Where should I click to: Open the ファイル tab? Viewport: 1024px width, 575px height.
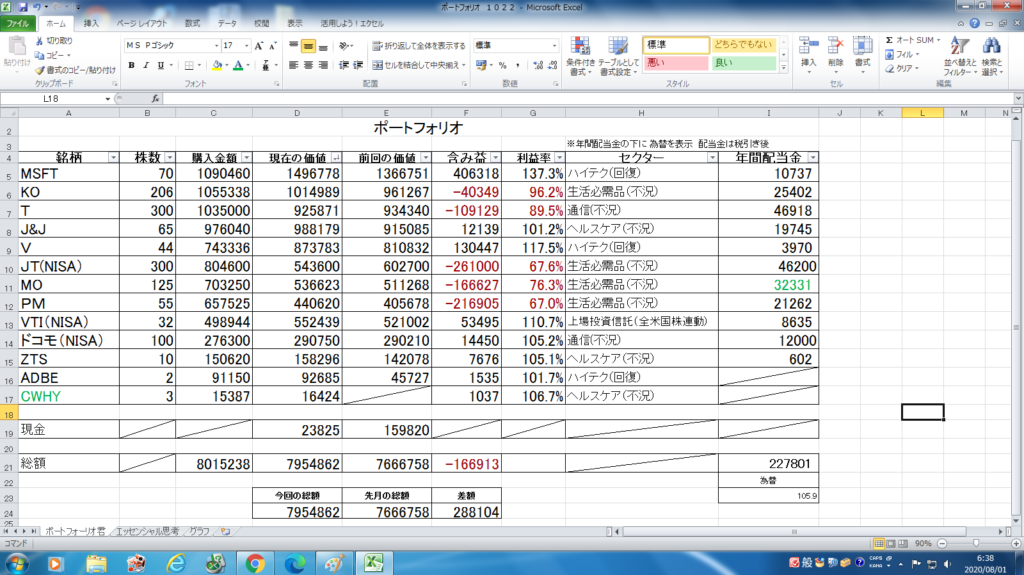(18, 24)
